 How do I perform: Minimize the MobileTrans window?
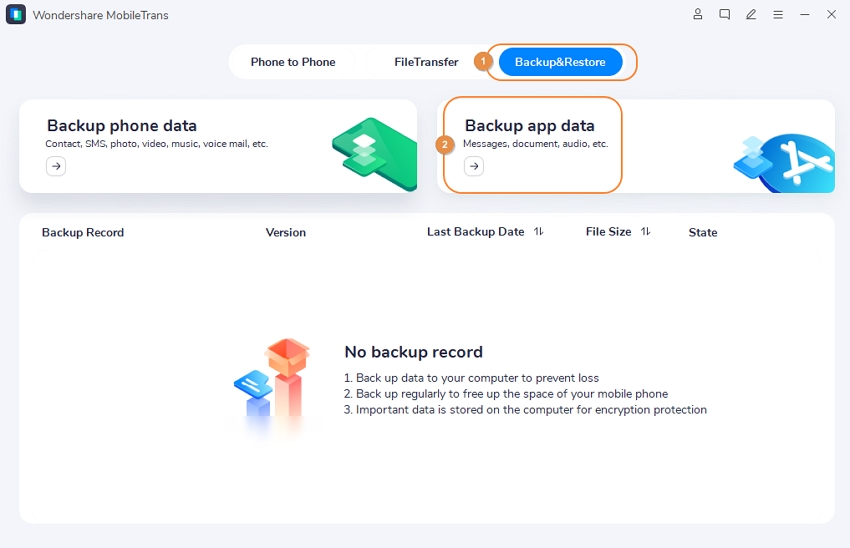805,15
